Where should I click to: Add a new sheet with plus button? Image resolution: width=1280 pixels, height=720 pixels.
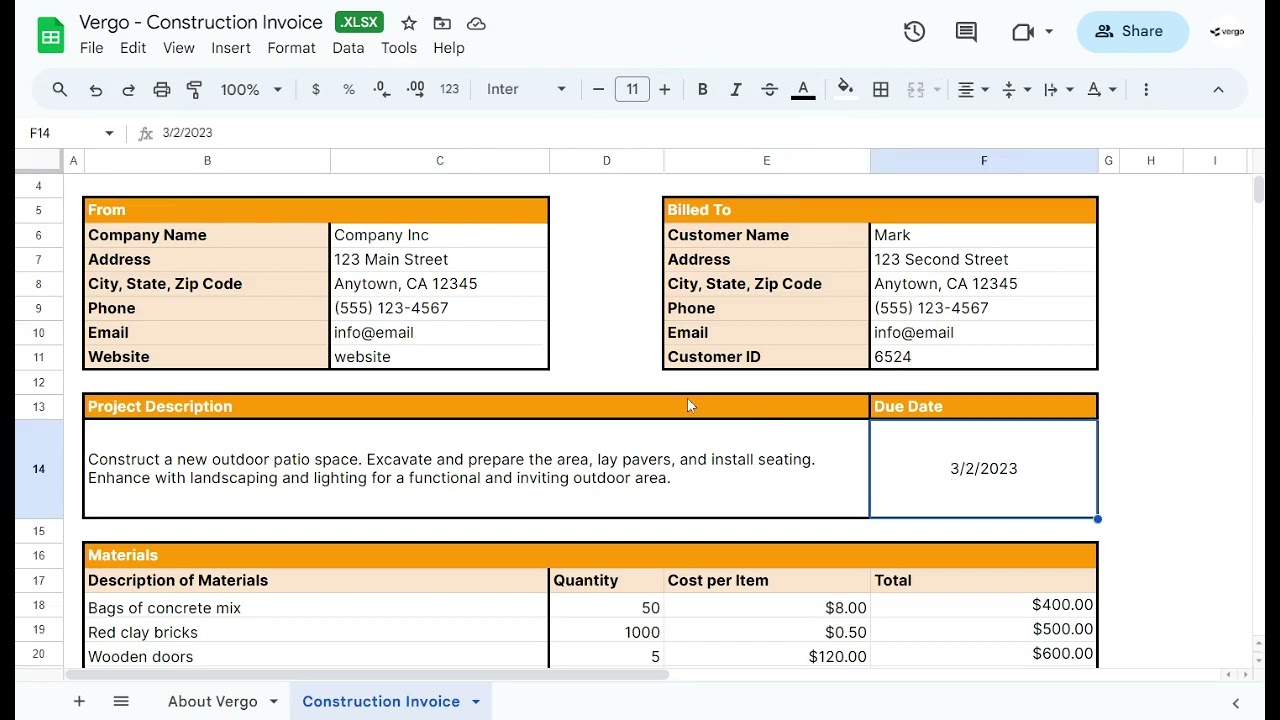tap(79, 702)
